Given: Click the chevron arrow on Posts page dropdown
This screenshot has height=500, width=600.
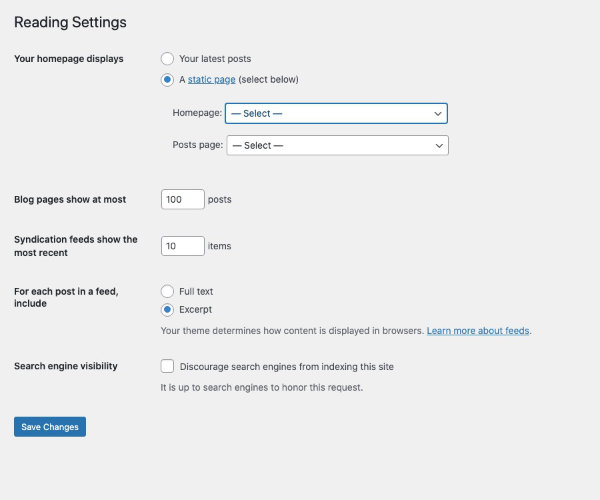Looking at the screenshot, I should pos(439,146).
